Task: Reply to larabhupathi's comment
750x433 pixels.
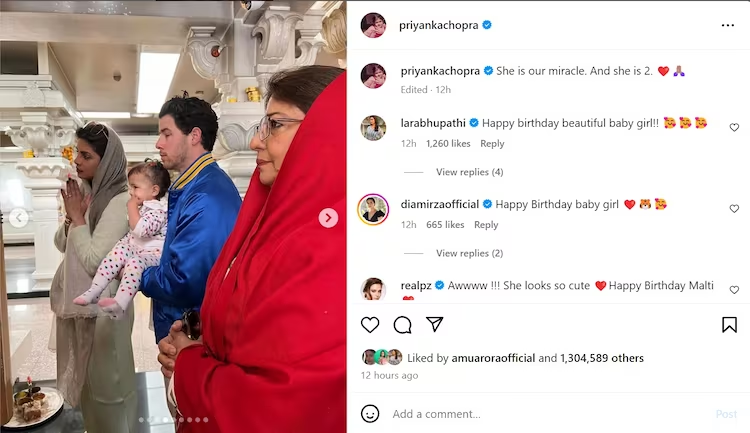Action: [492, 144]
